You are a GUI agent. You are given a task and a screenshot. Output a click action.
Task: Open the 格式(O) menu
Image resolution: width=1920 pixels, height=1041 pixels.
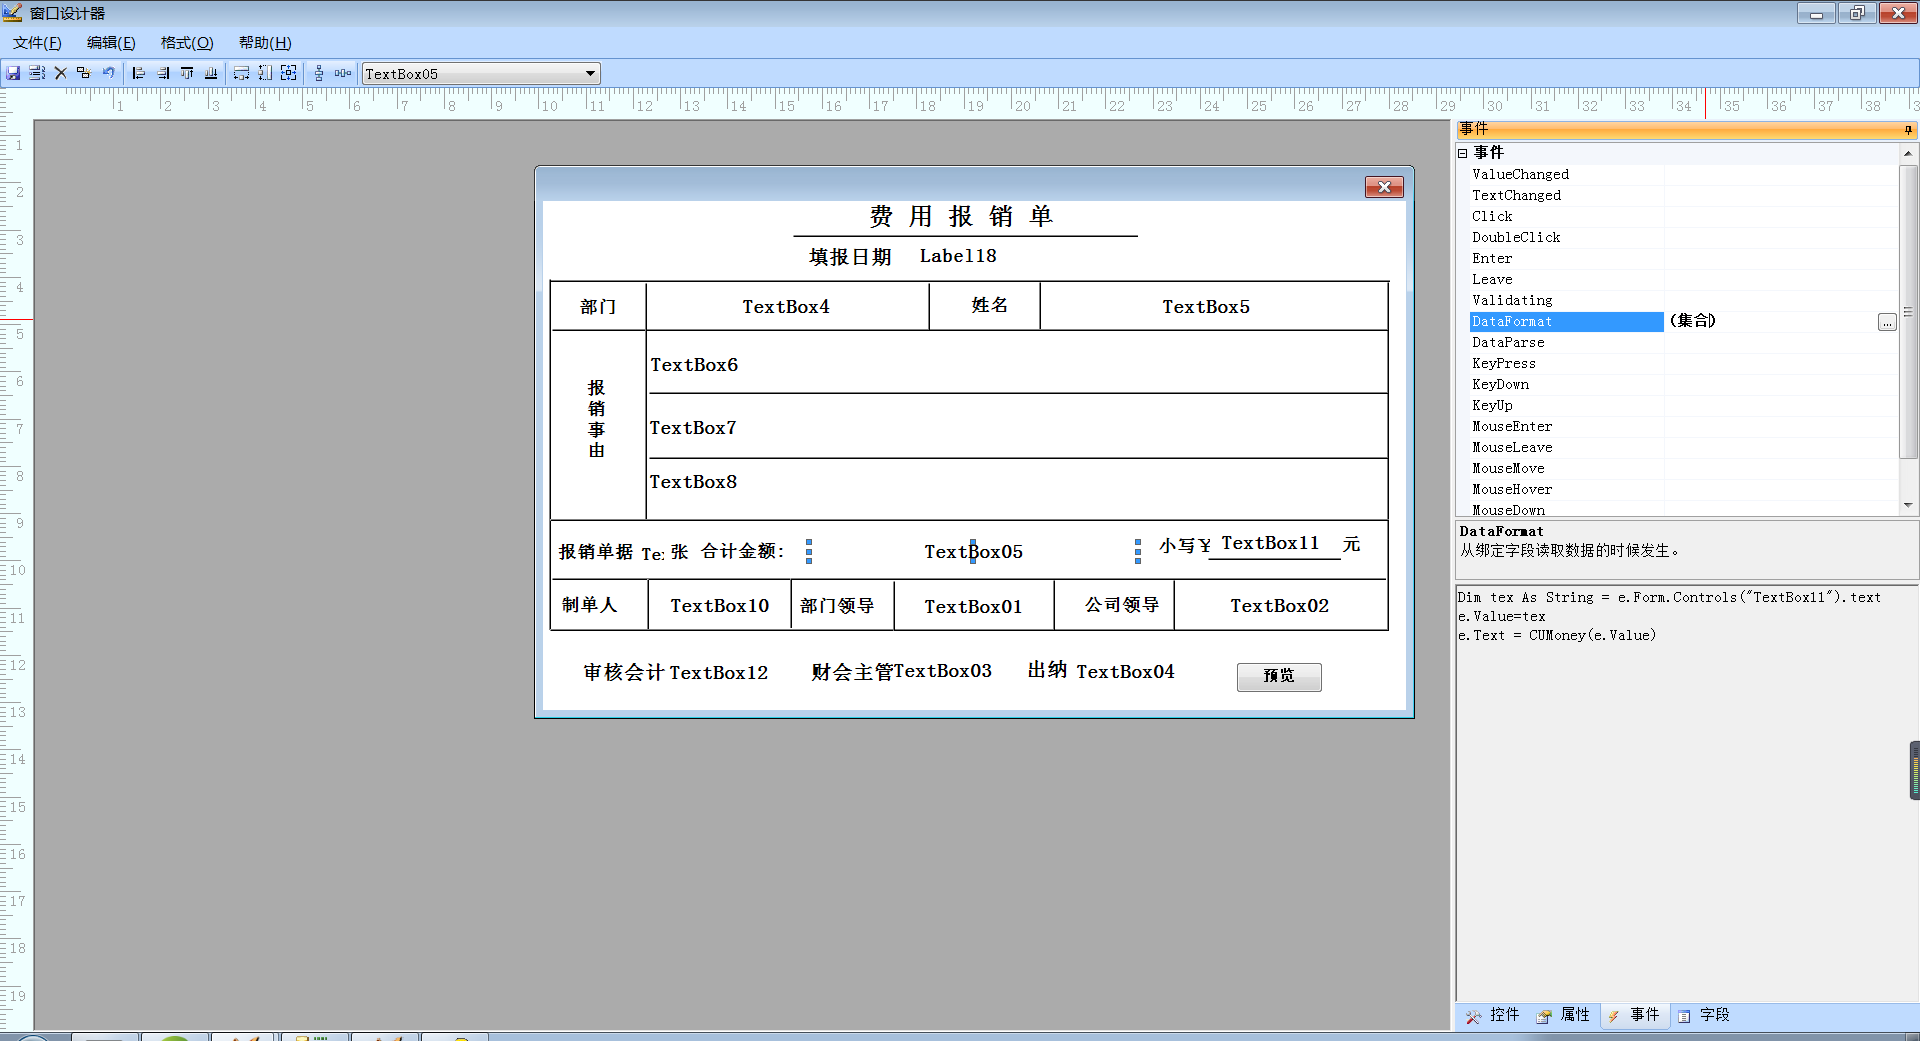tap(187, 43)
